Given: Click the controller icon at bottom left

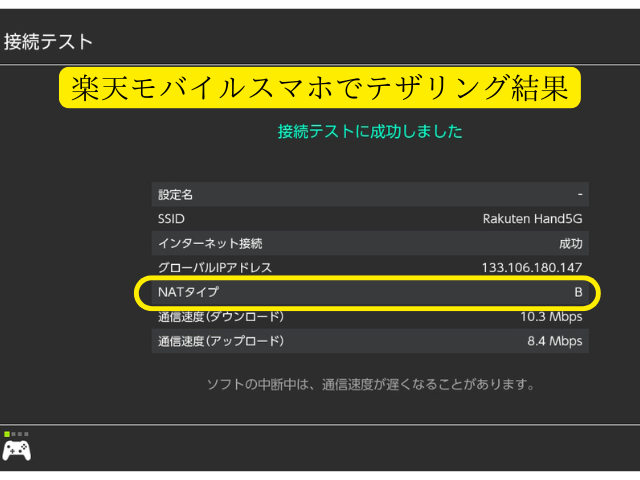Looking at the screenshot, I should pos(17,451).
